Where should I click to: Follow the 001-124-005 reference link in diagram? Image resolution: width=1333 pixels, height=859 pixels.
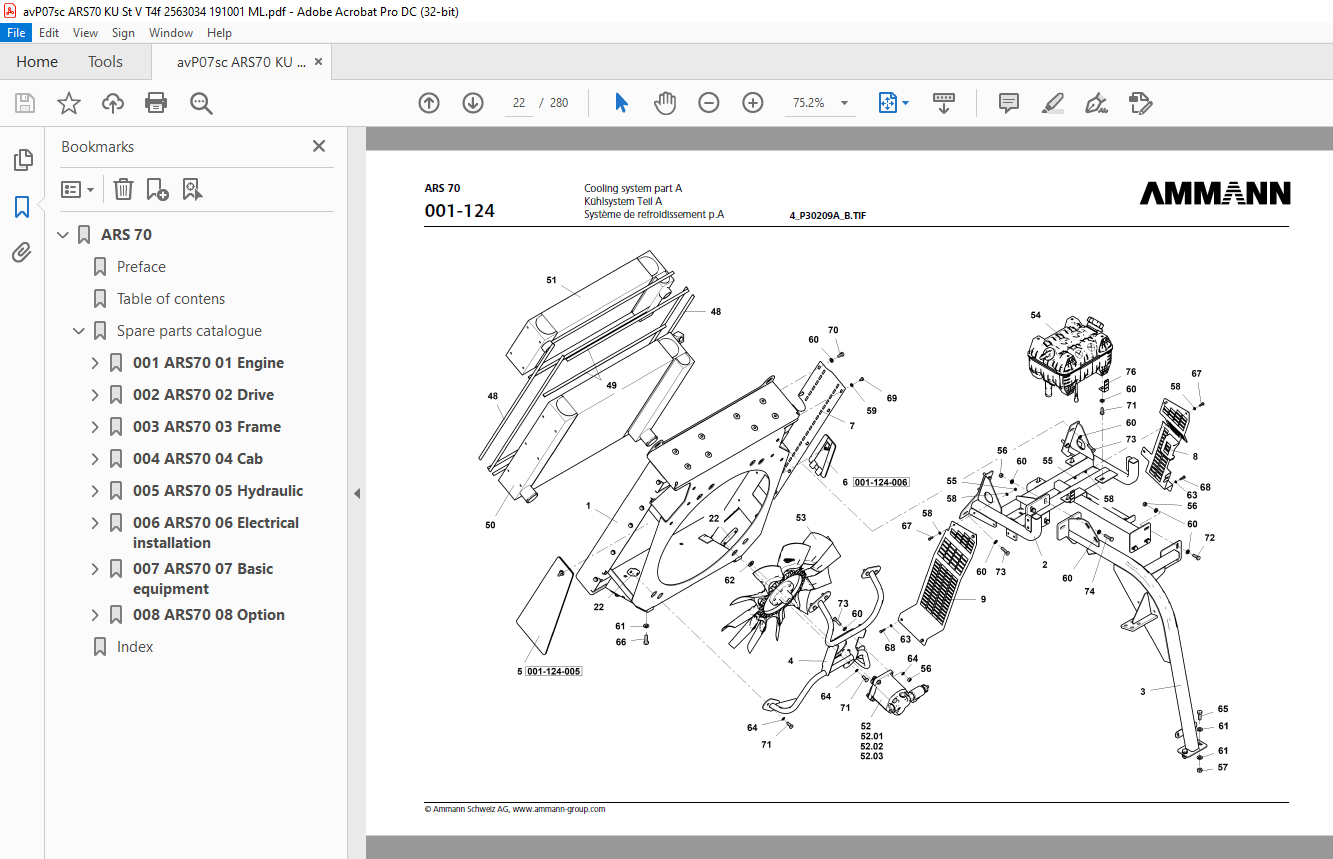[x=554, y=671]
